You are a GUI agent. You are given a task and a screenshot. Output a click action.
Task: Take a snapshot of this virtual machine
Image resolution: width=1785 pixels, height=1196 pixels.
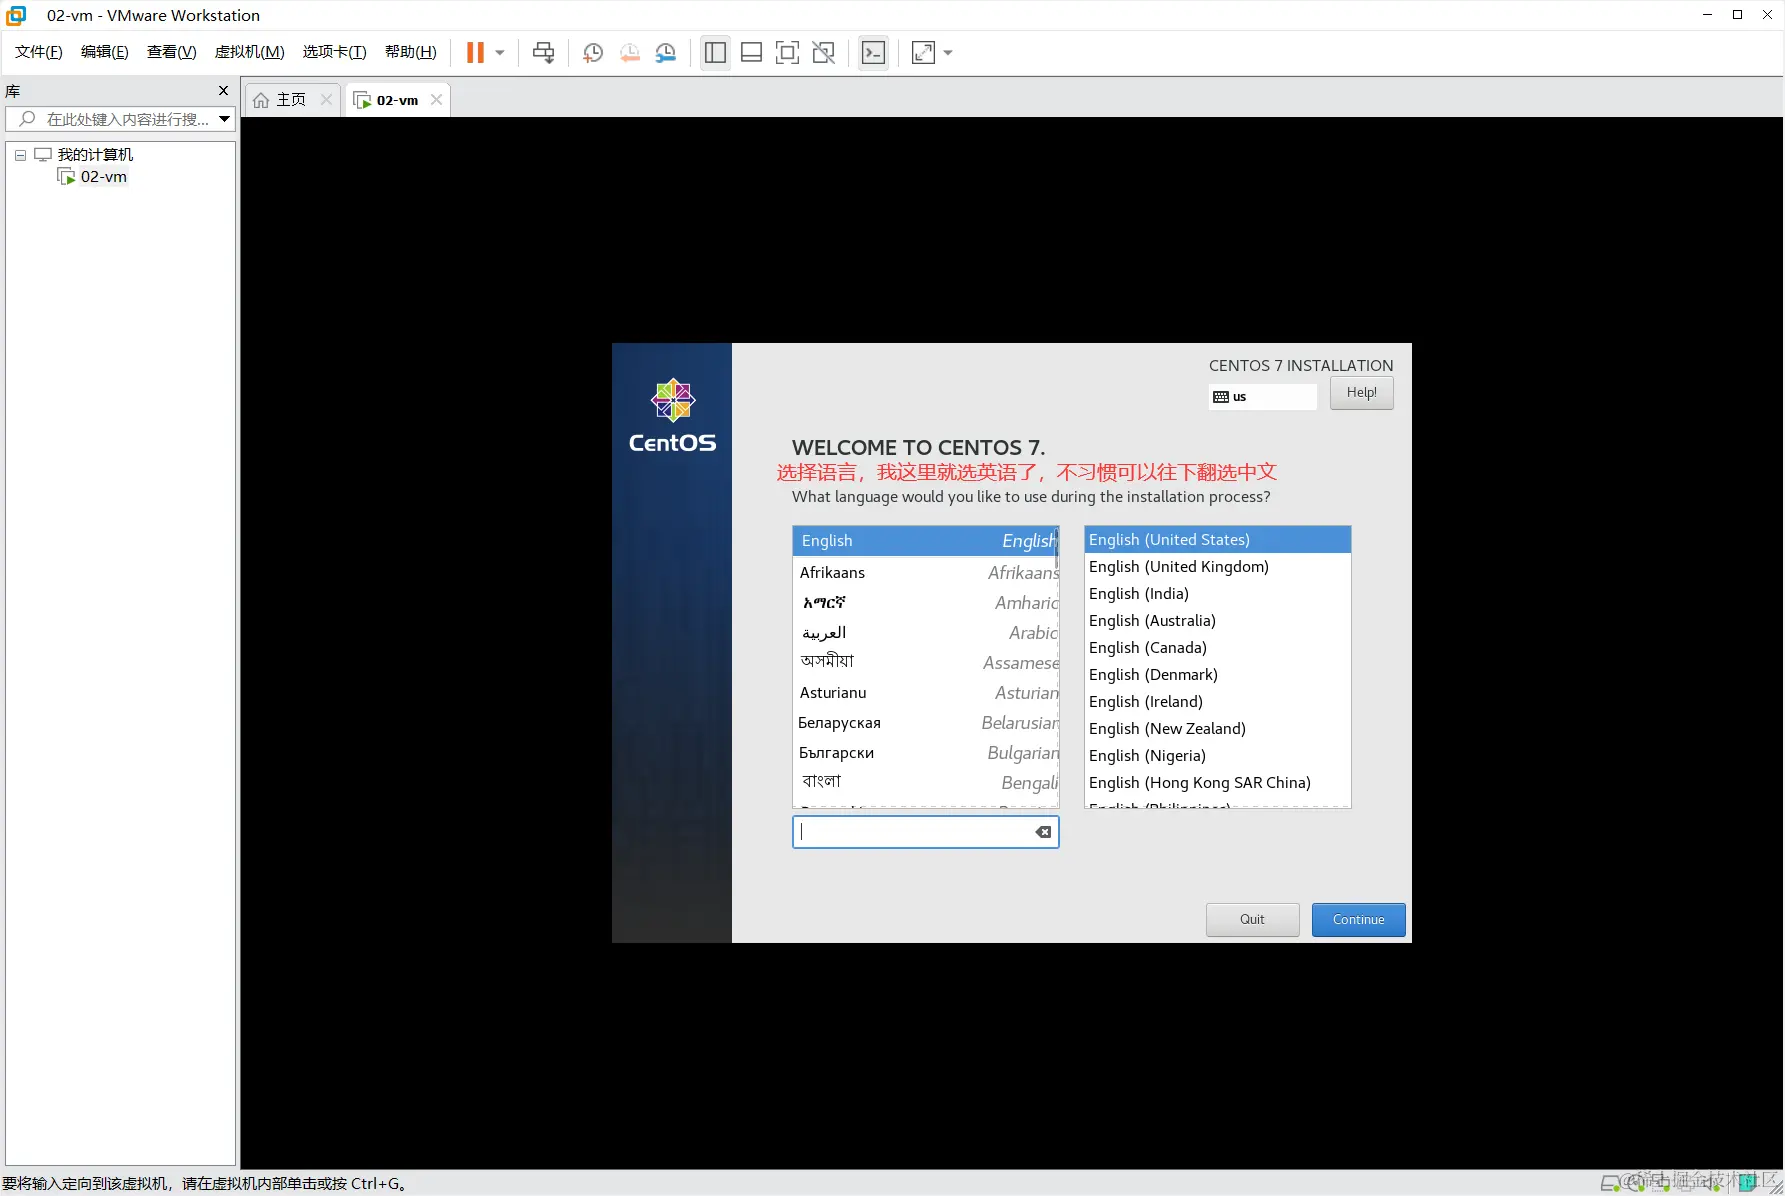[x=592, y=52]
